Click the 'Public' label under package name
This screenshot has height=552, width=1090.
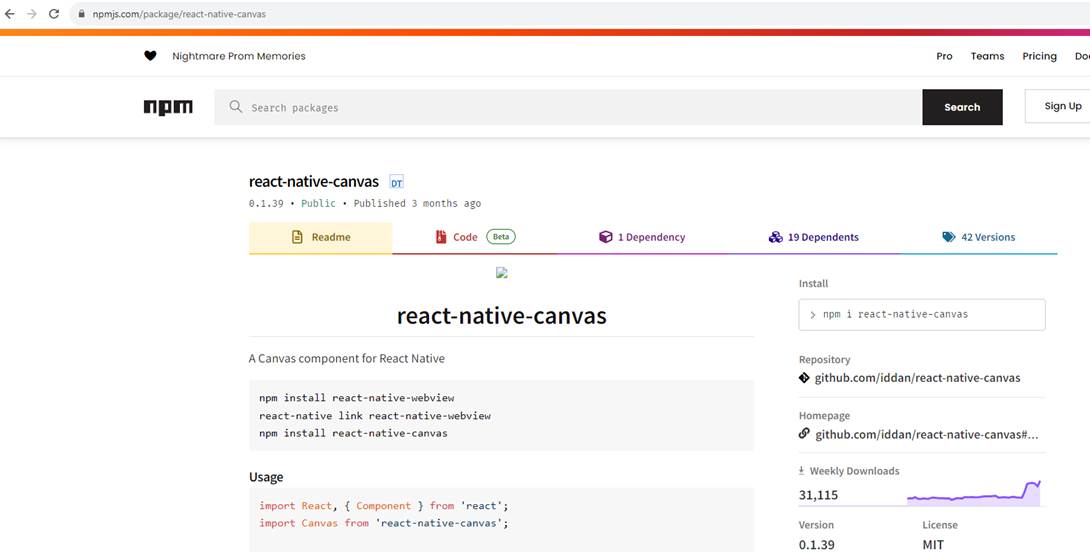[x=318, y=204]
